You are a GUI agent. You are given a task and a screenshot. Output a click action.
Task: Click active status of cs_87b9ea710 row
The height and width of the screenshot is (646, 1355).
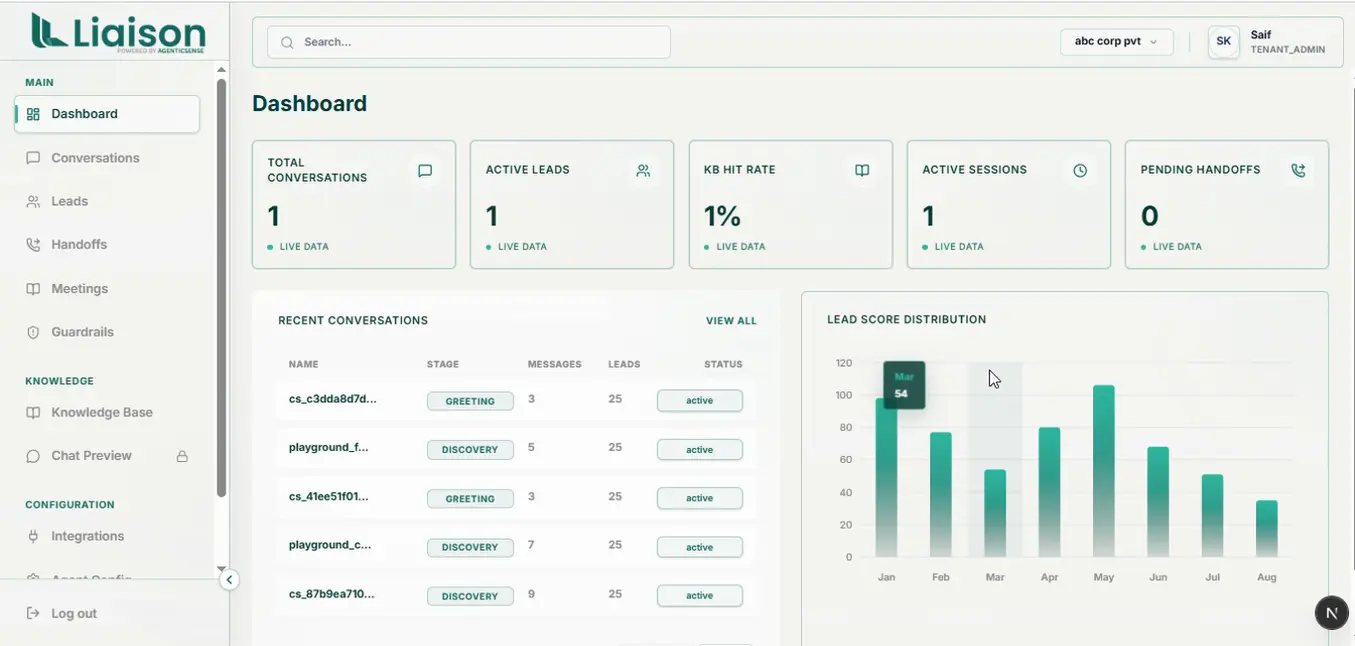point(700,595)
